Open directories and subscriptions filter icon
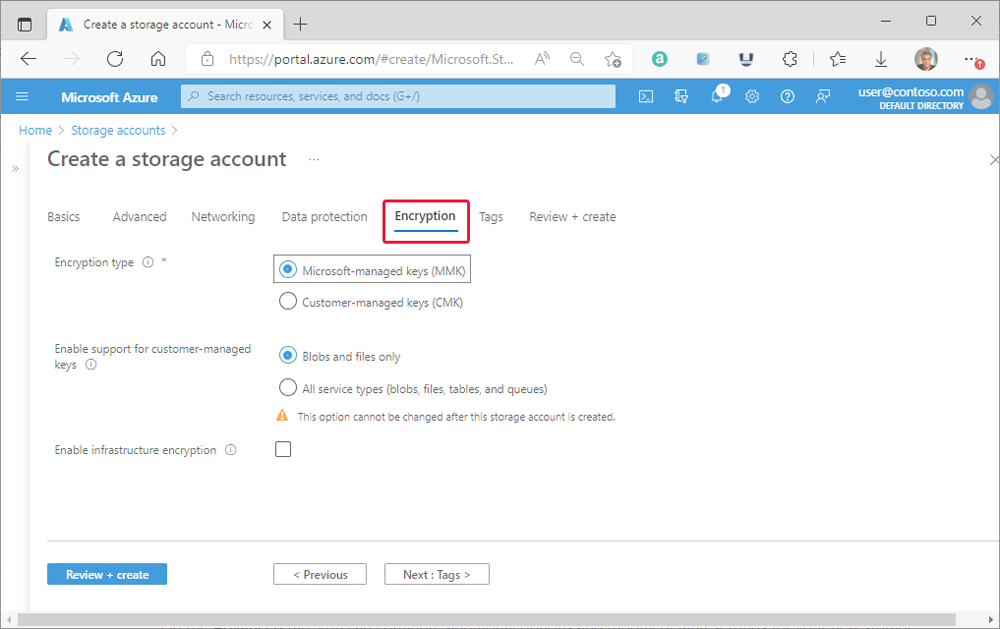This screenshot has height=629, width=1000. [682, 96]
